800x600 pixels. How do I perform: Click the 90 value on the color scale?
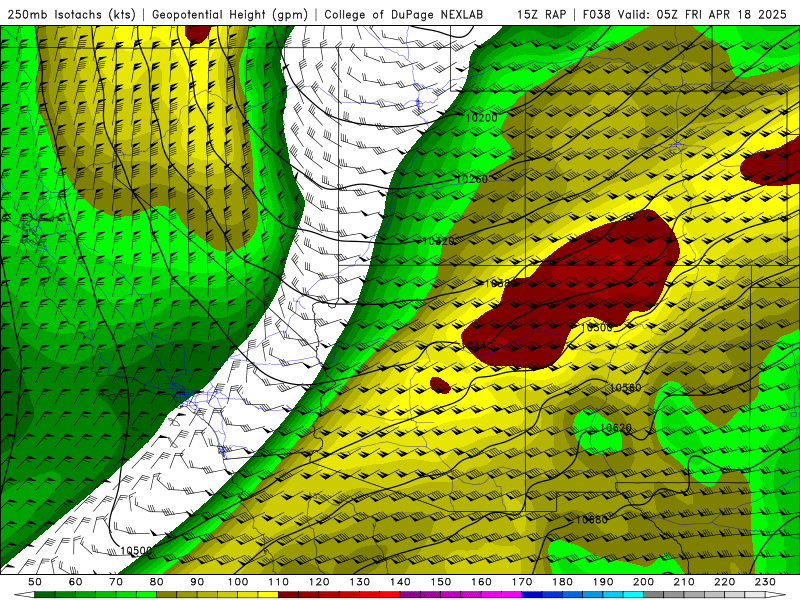click(x=197, y=582)
